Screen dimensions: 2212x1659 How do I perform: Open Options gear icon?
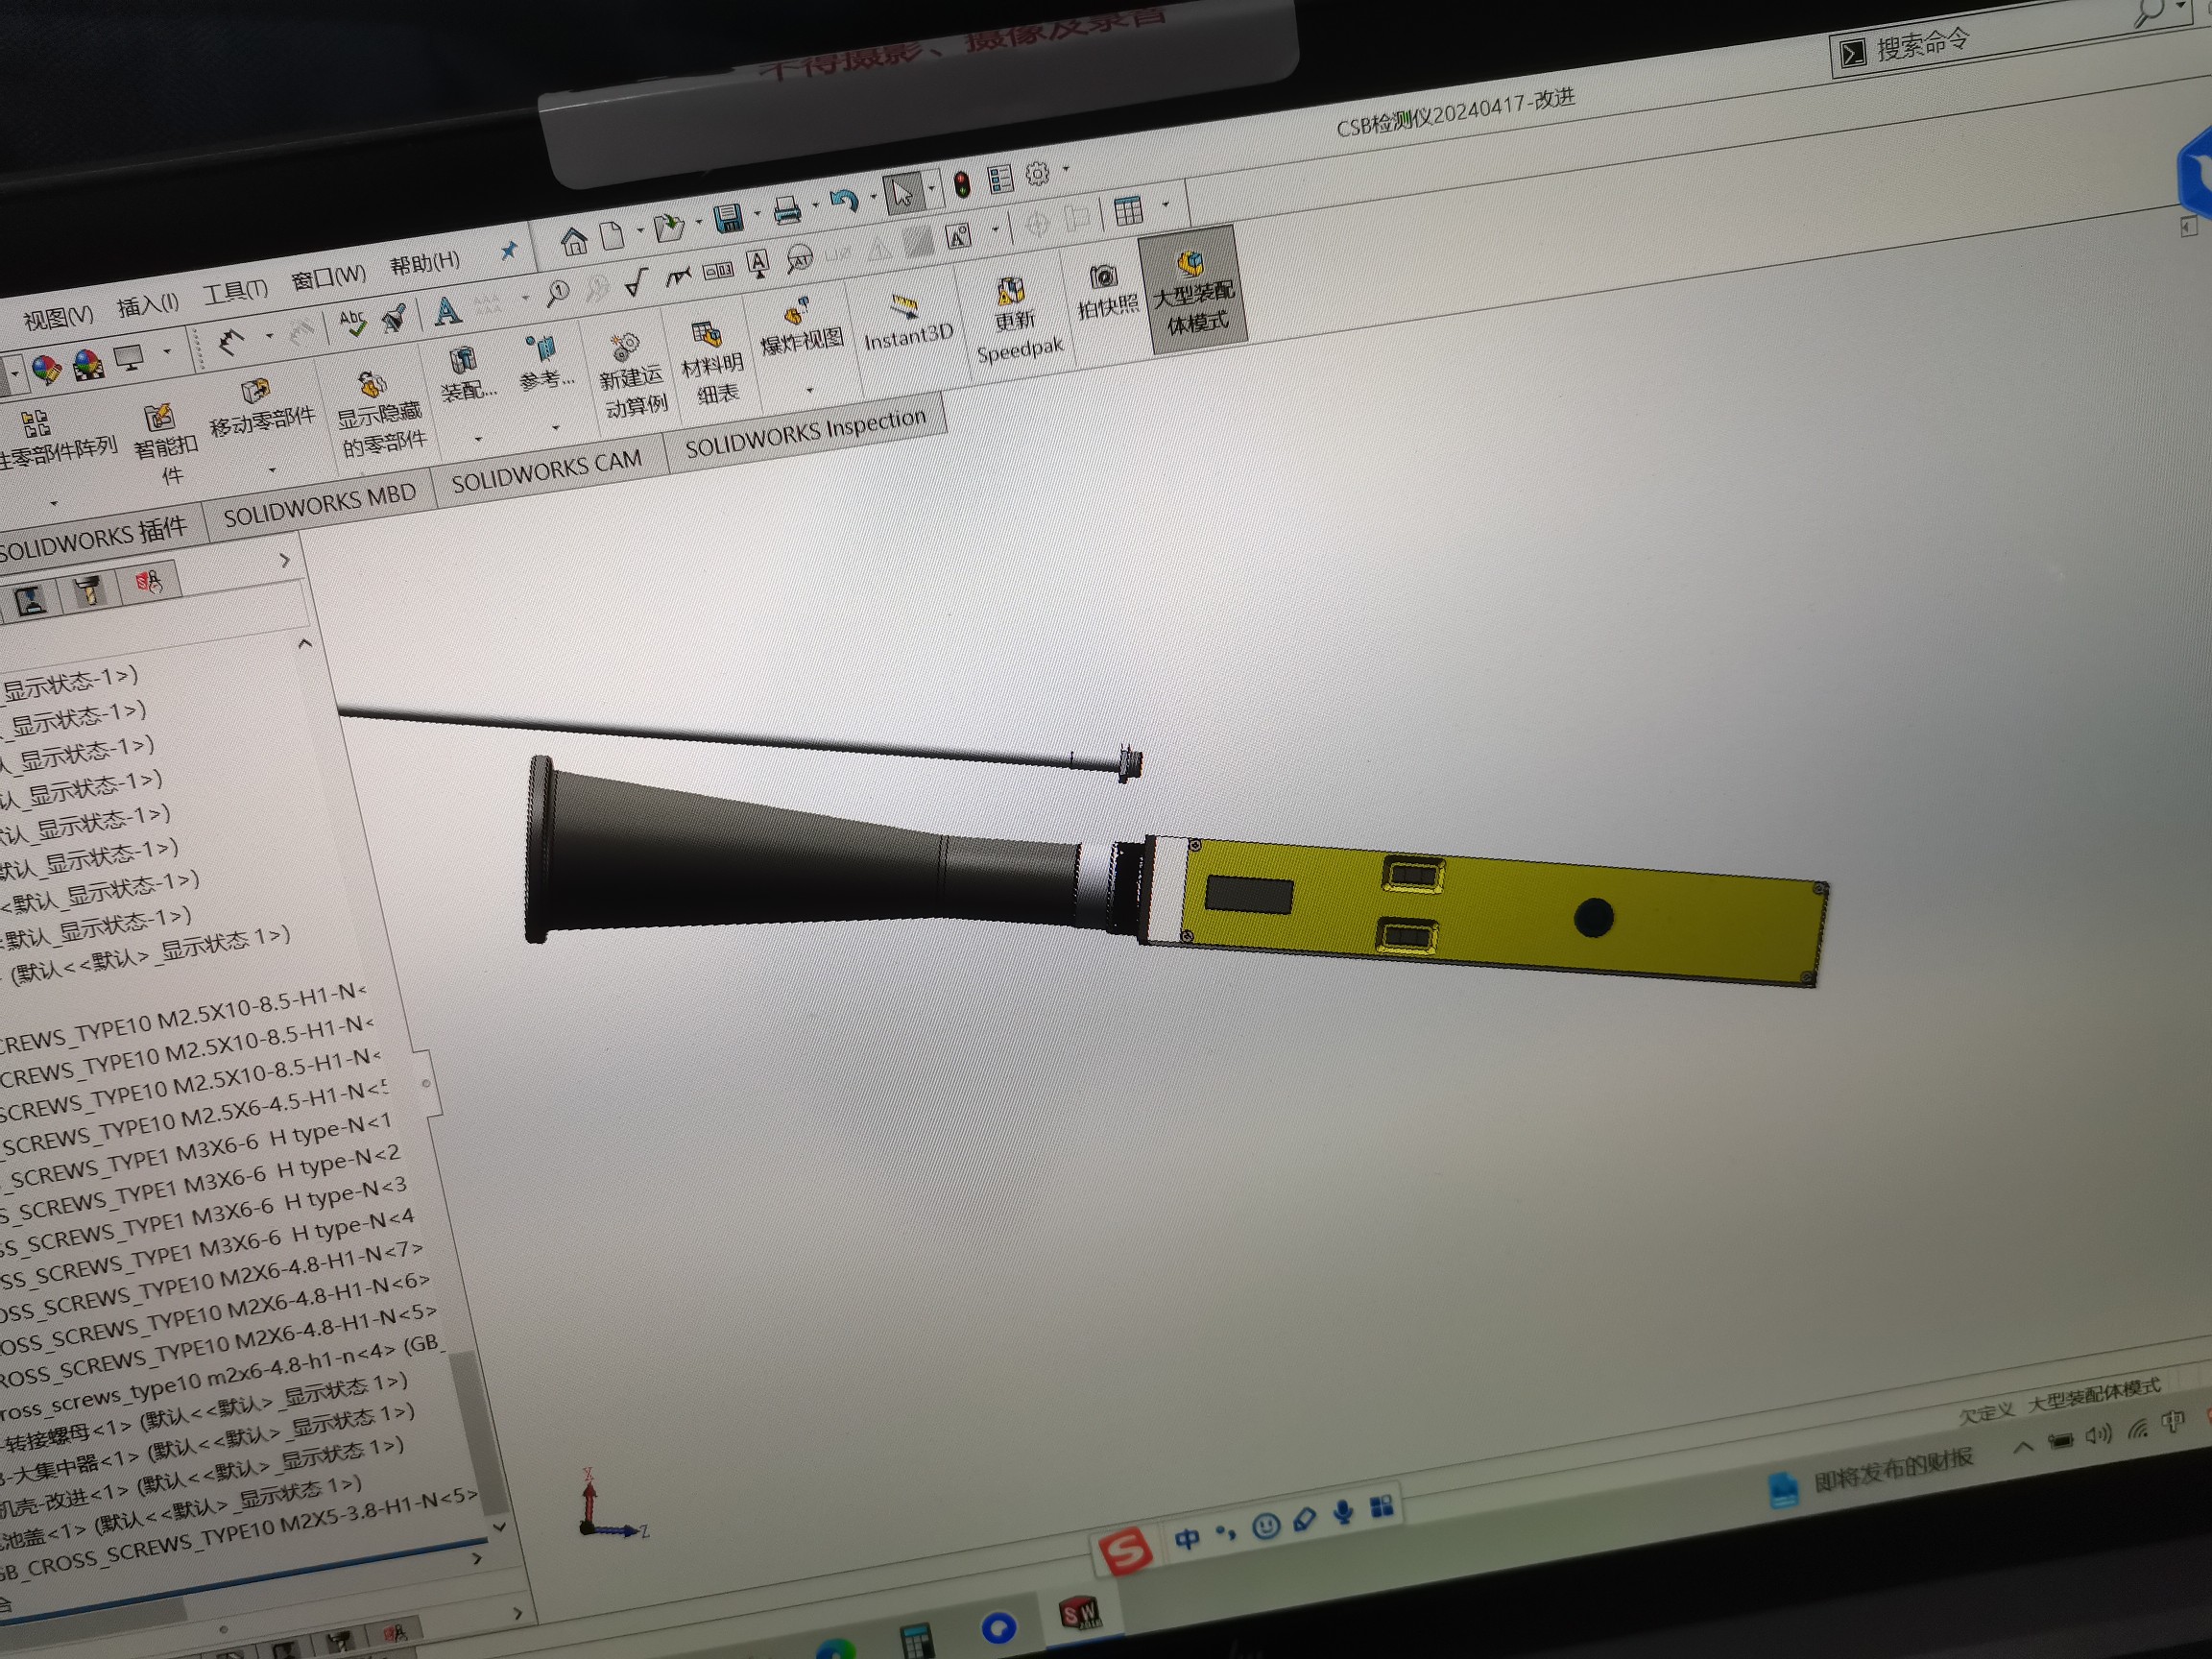1037,174
